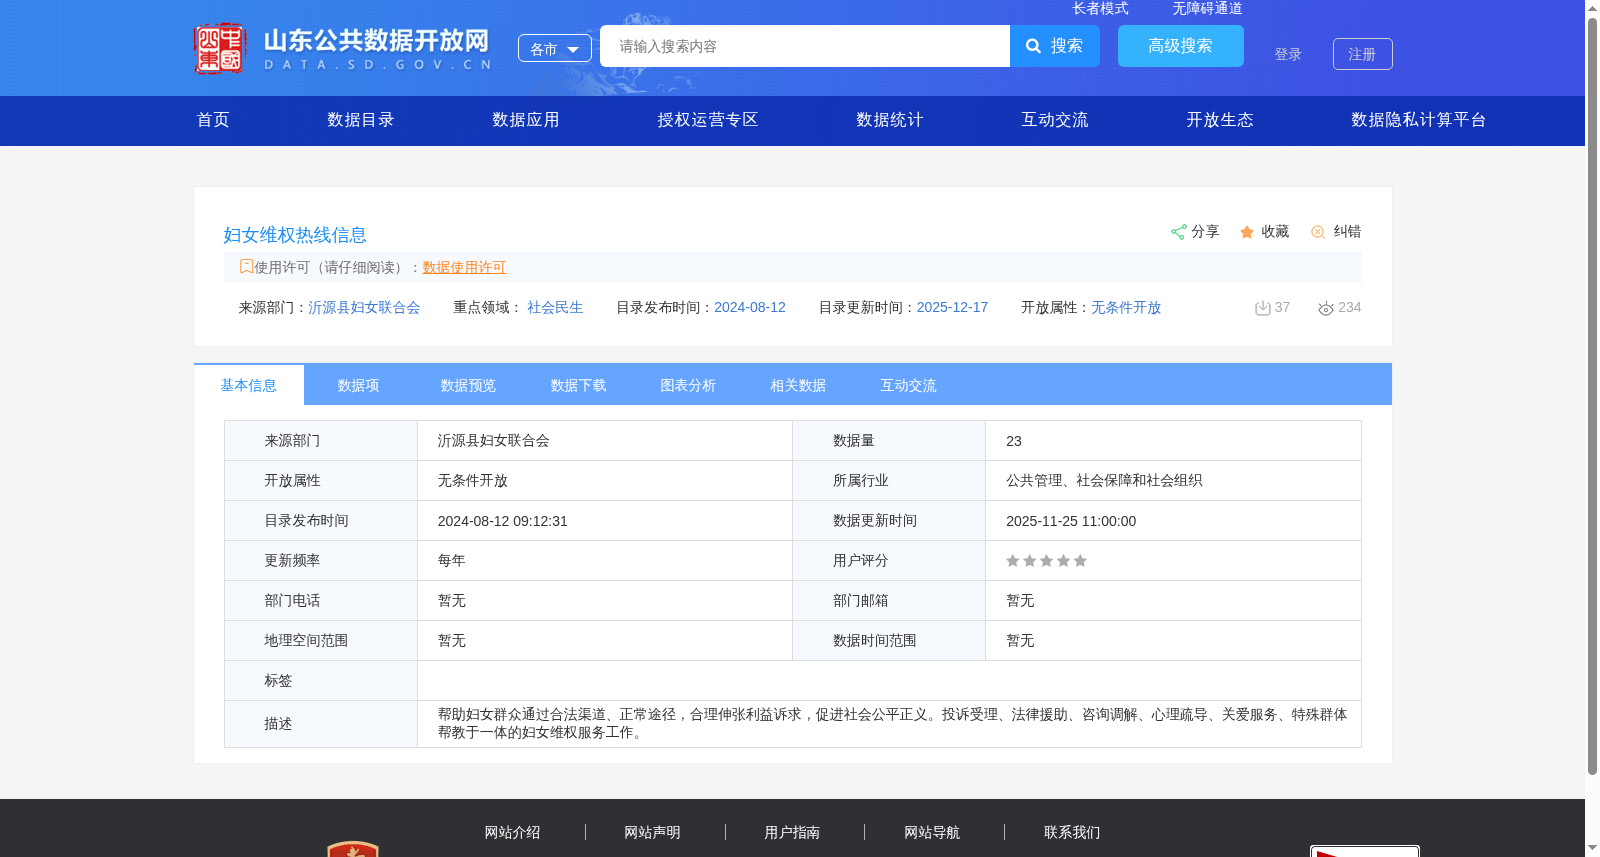Click the 社会民生 domain link
Screen dimensions: 1600x857
[x=555, y=307]
